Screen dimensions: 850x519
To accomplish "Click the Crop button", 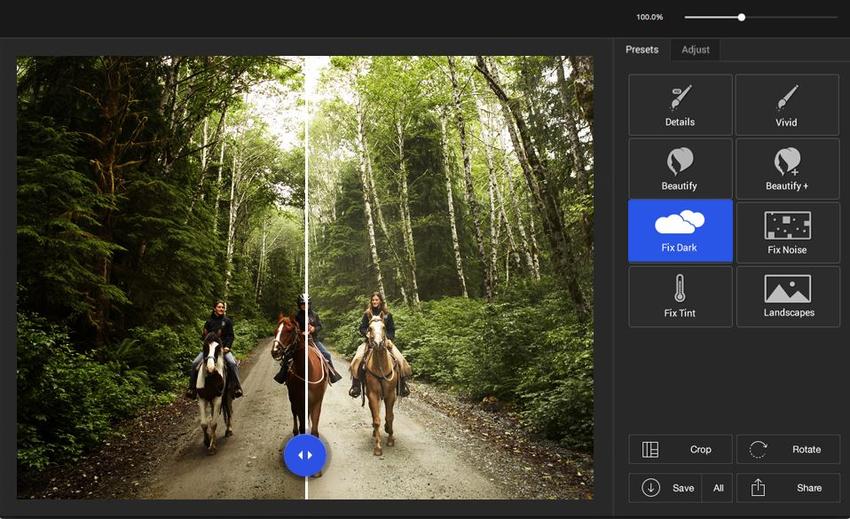I will 680,450.
